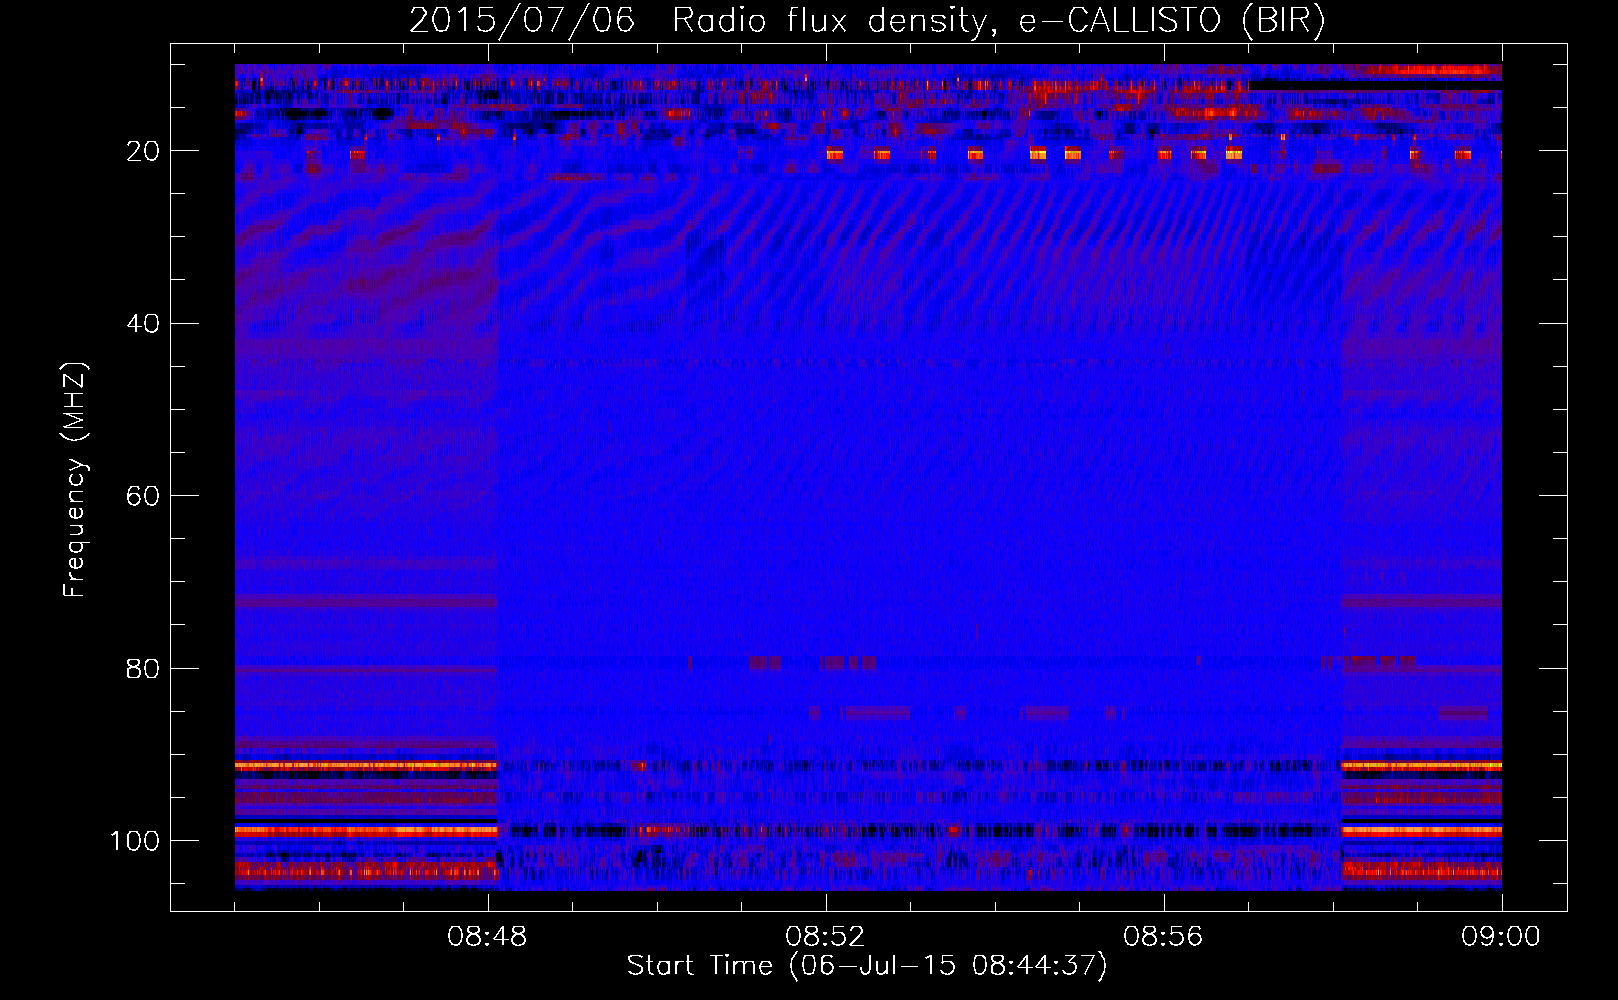Select the 08:52 time tick label
1618x1000 pixels.
click(x=825, y=937)
